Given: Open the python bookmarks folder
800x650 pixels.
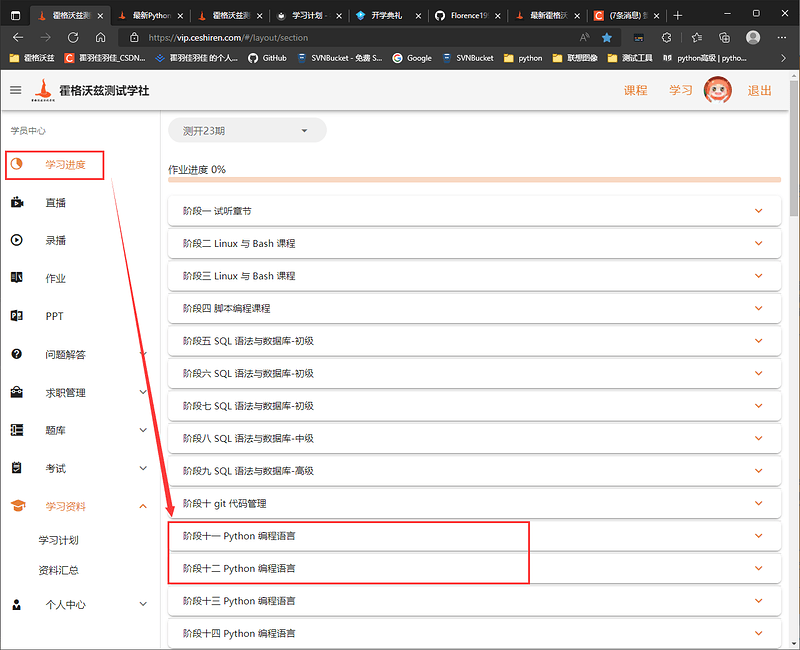Looking at the screenshot, I should point(523,58).
